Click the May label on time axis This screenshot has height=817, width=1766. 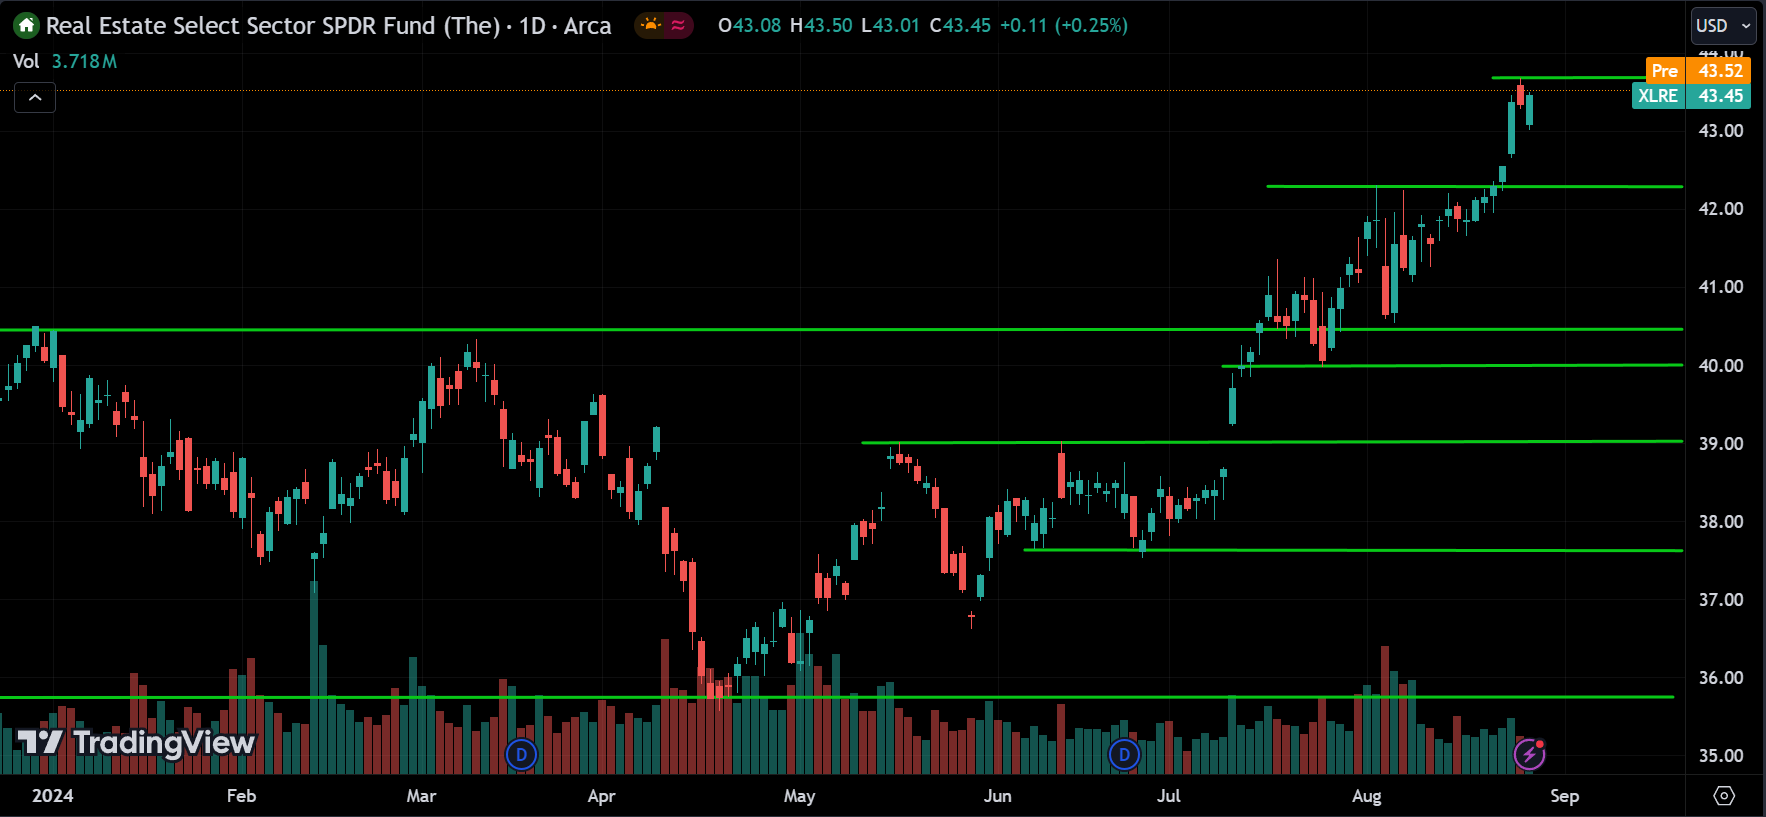799,796
